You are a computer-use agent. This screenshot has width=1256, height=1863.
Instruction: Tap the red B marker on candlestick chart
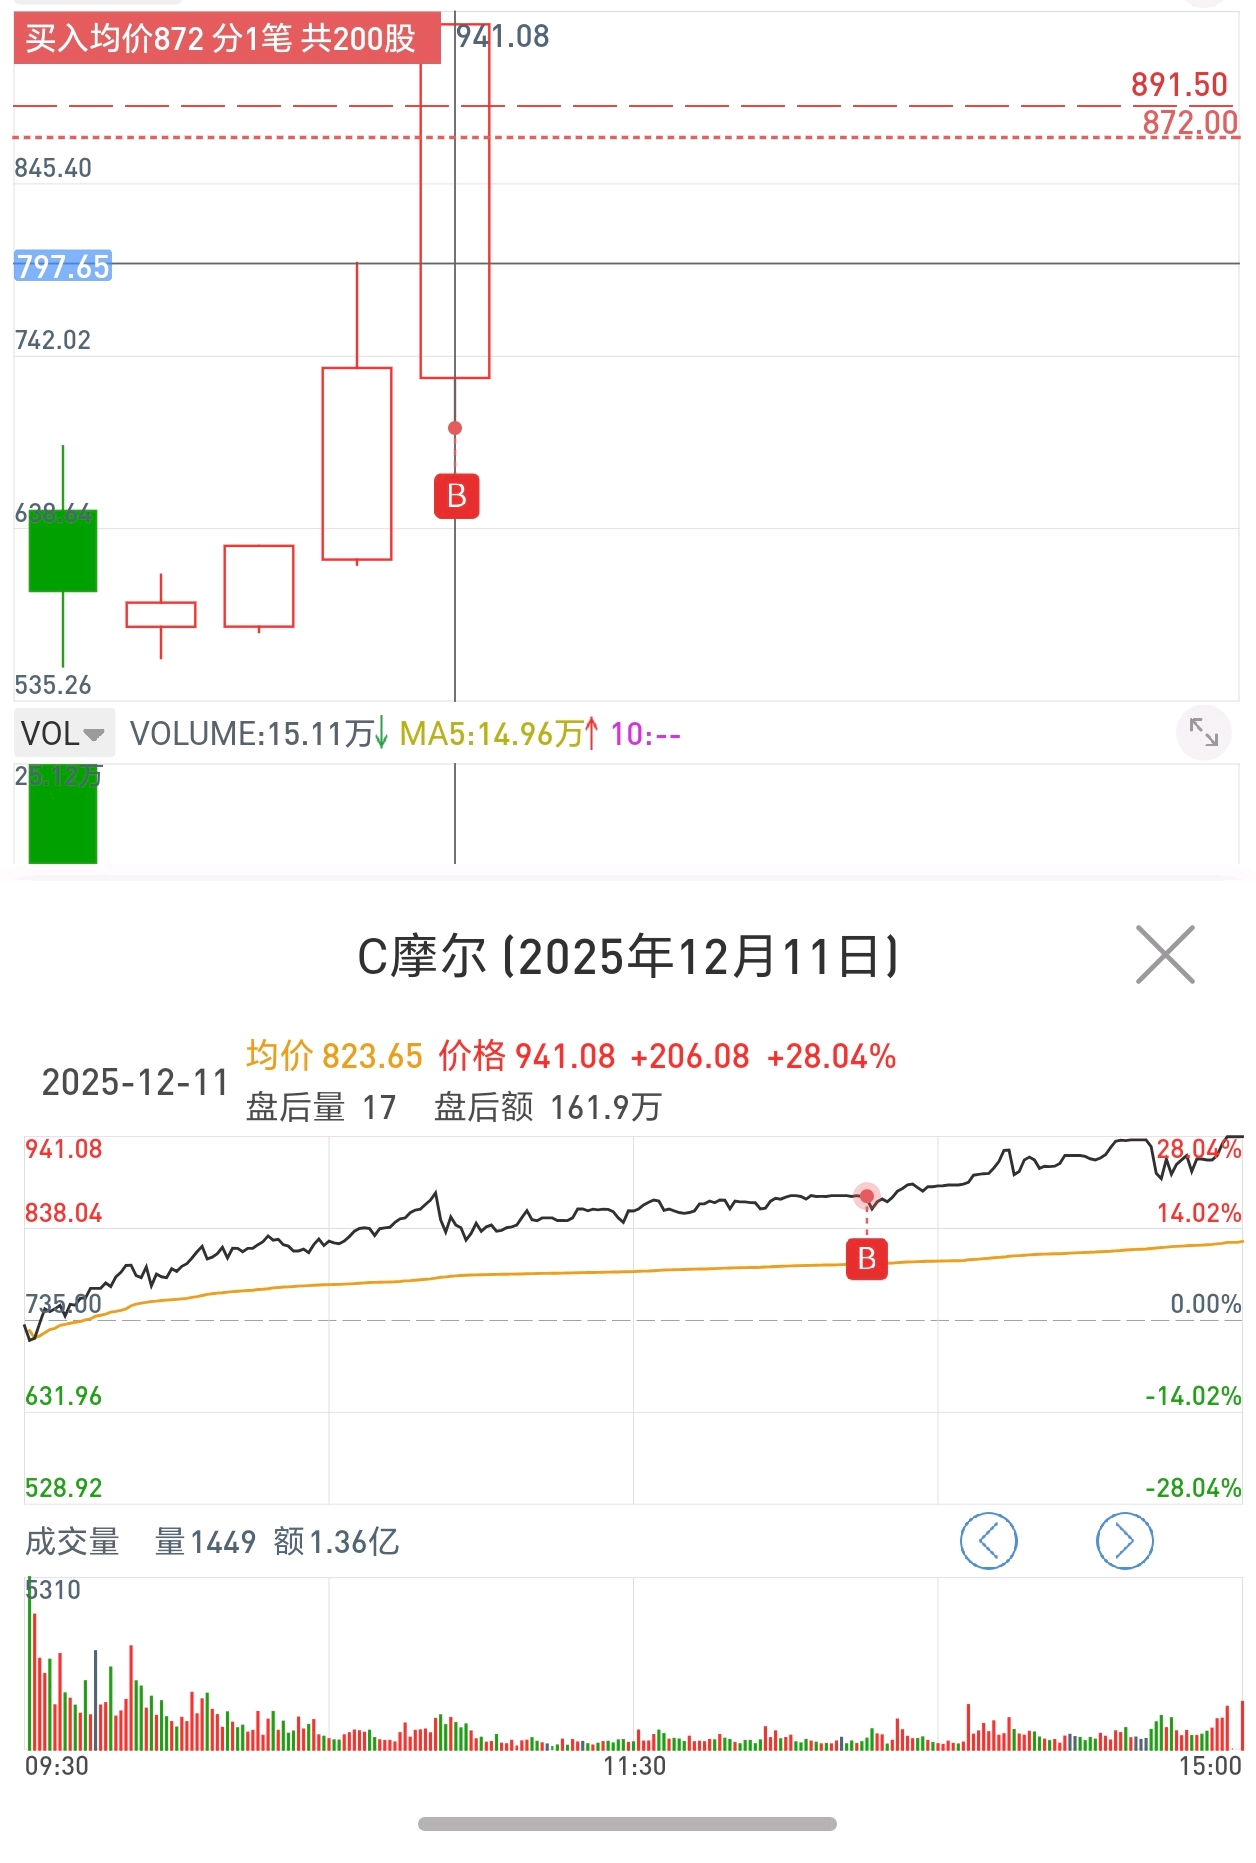coord(456,496)
